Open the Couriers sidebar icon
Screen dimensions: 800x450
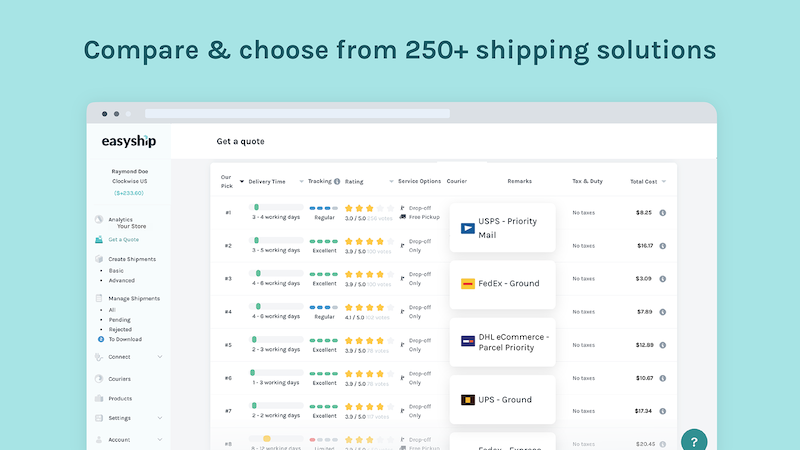click(99, 379)
